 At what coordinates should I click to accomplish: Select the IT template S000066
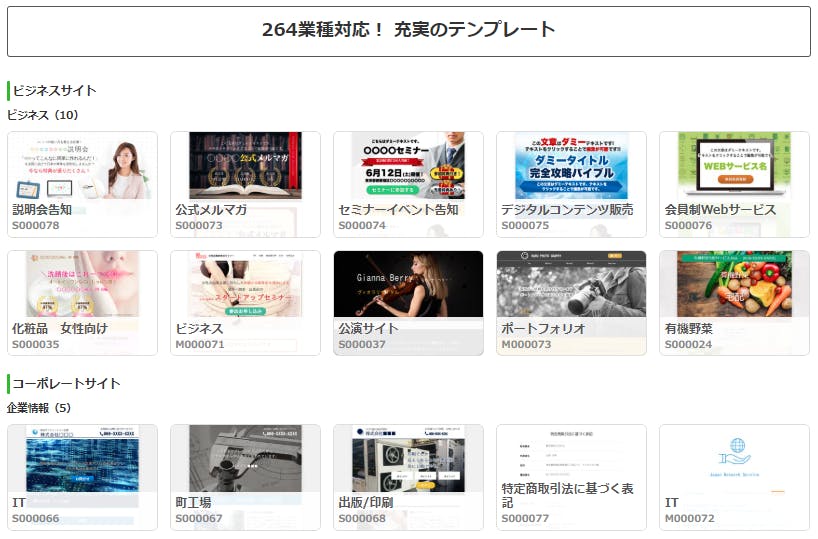pos(82,476)
